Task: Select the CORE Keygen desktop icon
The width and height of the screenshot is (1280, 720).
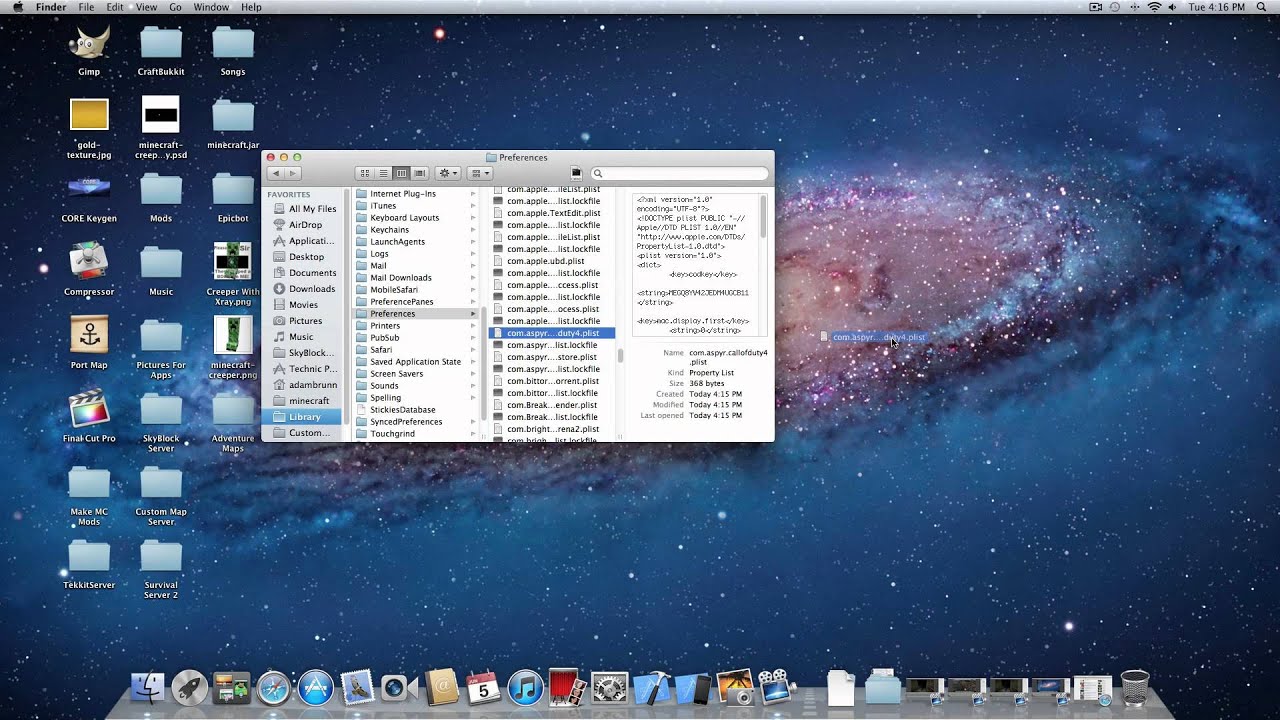Action: coord(89,189)
